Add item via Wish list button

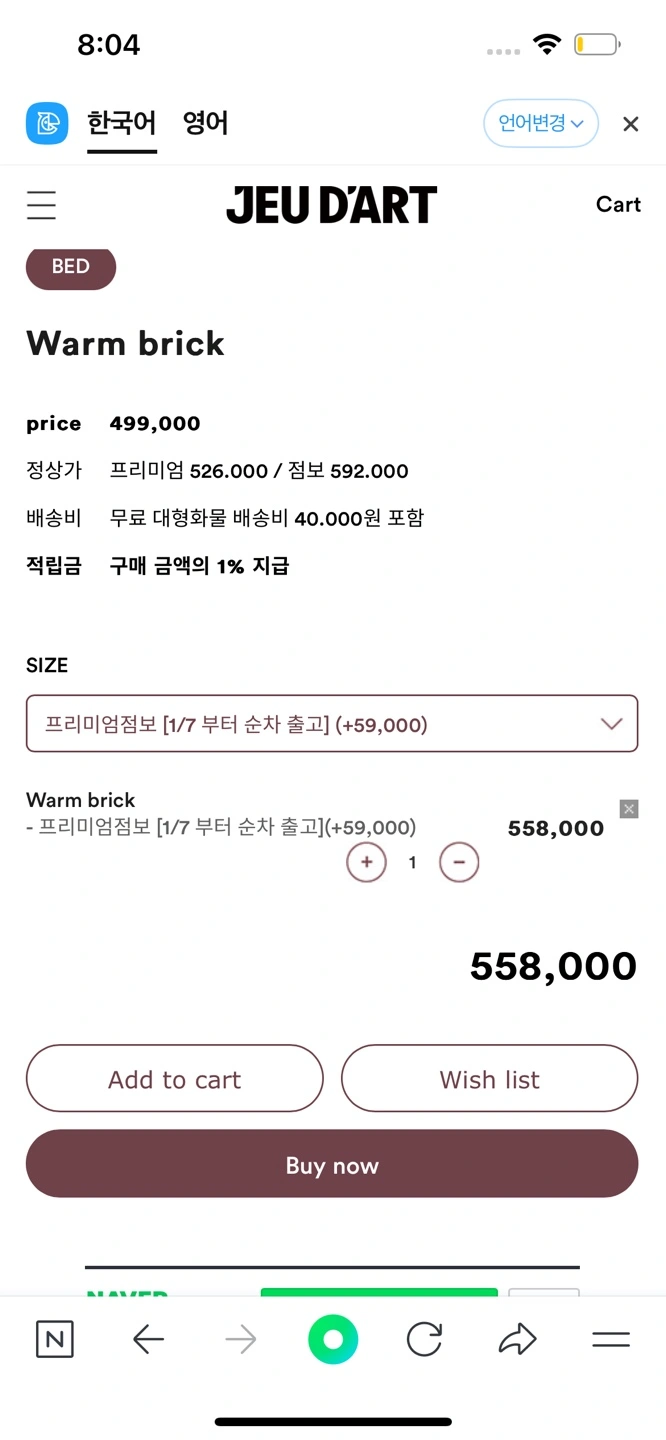(489, 1079)
